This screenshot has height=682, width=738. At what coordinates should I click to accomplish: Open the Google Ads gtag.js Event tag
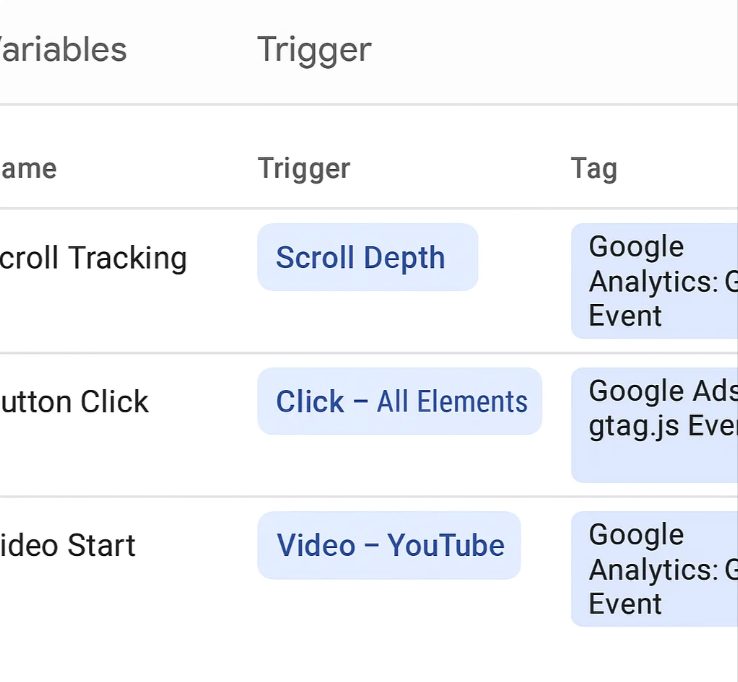654,425
